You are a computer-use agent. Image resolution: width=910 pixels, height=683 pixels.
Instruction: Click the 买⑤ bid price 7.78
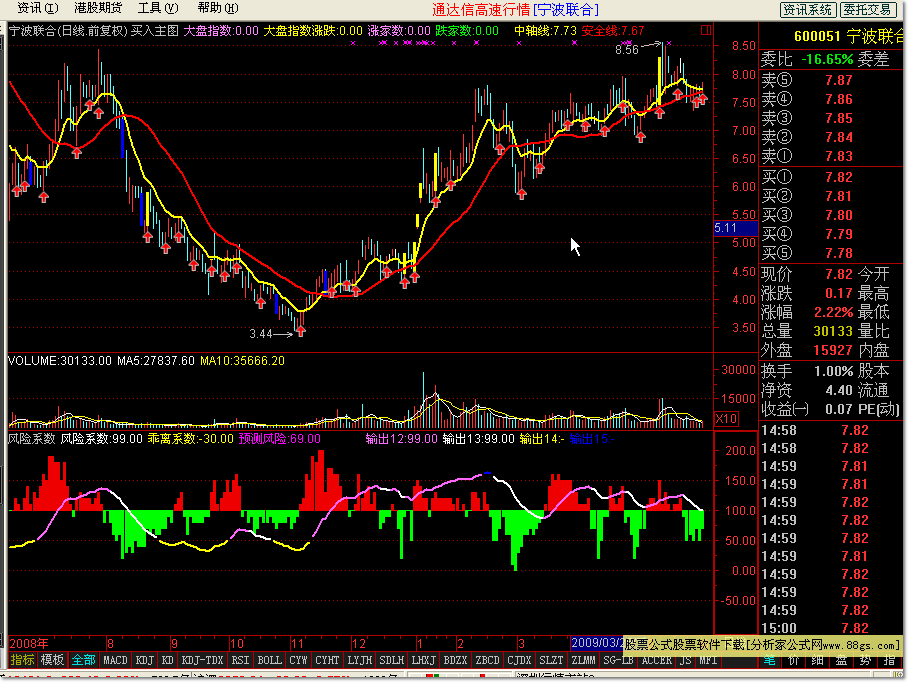click(x=839, y=253)
